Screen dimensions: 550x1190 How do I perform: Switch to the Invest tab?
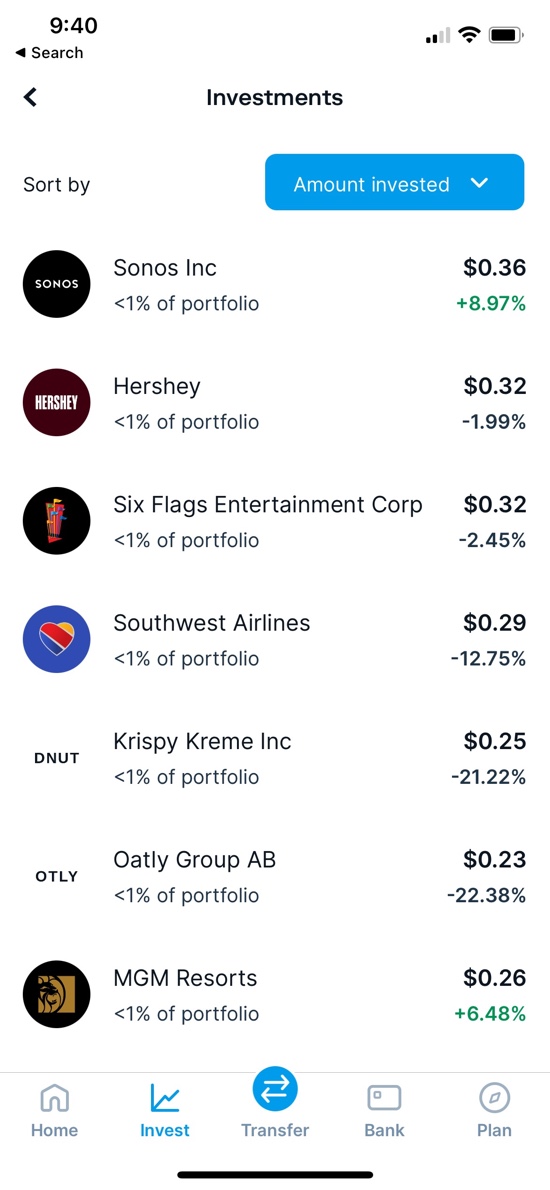(x=165, y=1110)
